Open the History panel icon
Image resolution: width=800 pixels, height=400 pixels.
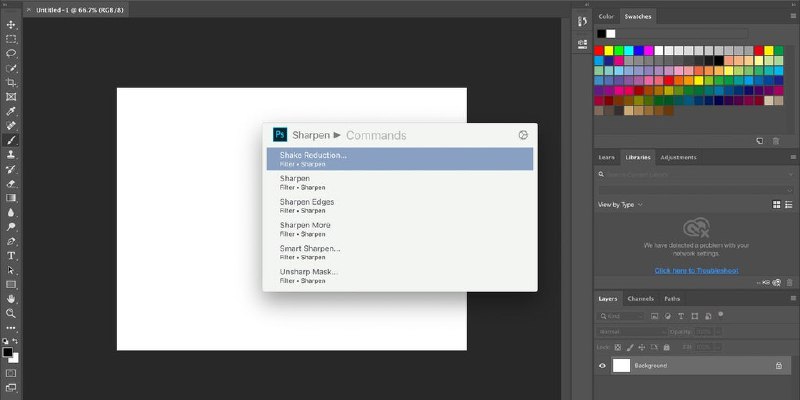coord(582,21)
